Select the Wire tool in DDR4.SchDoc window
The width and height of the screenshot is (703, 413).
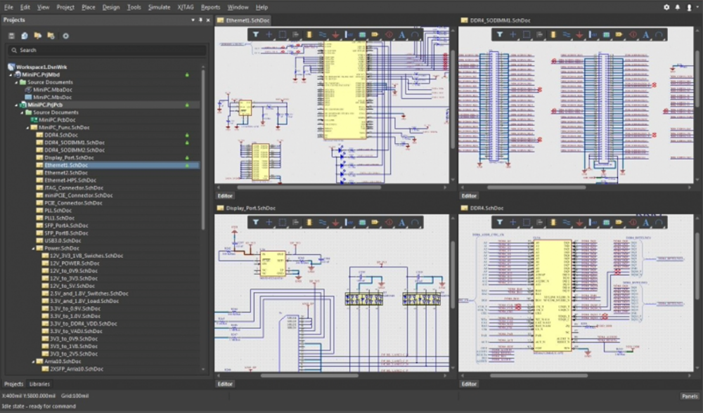566,222
